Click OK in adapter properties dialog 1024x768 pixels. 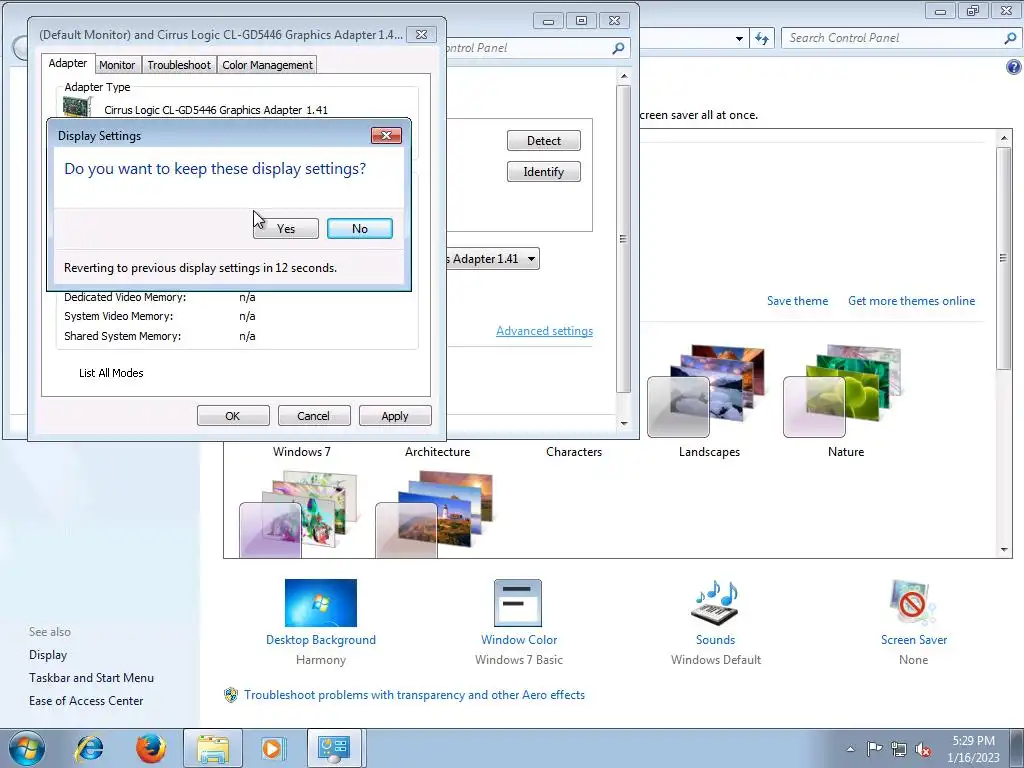click(233, 416)
